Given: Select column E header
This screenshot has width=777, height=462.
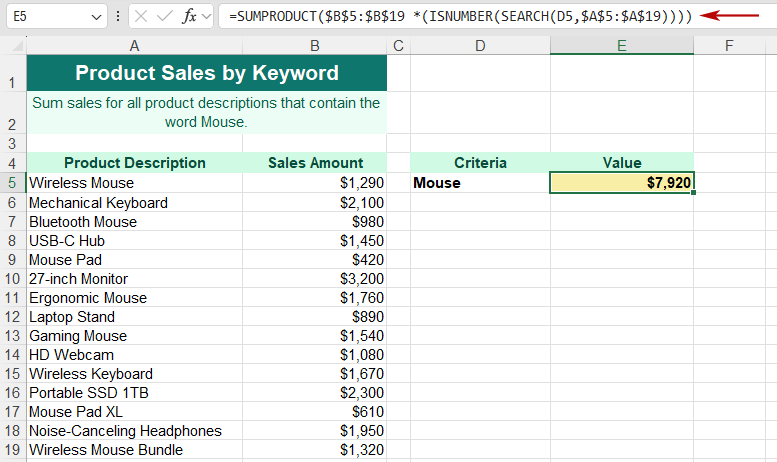Looking at the screenshot, I should [x=622, y=46].
